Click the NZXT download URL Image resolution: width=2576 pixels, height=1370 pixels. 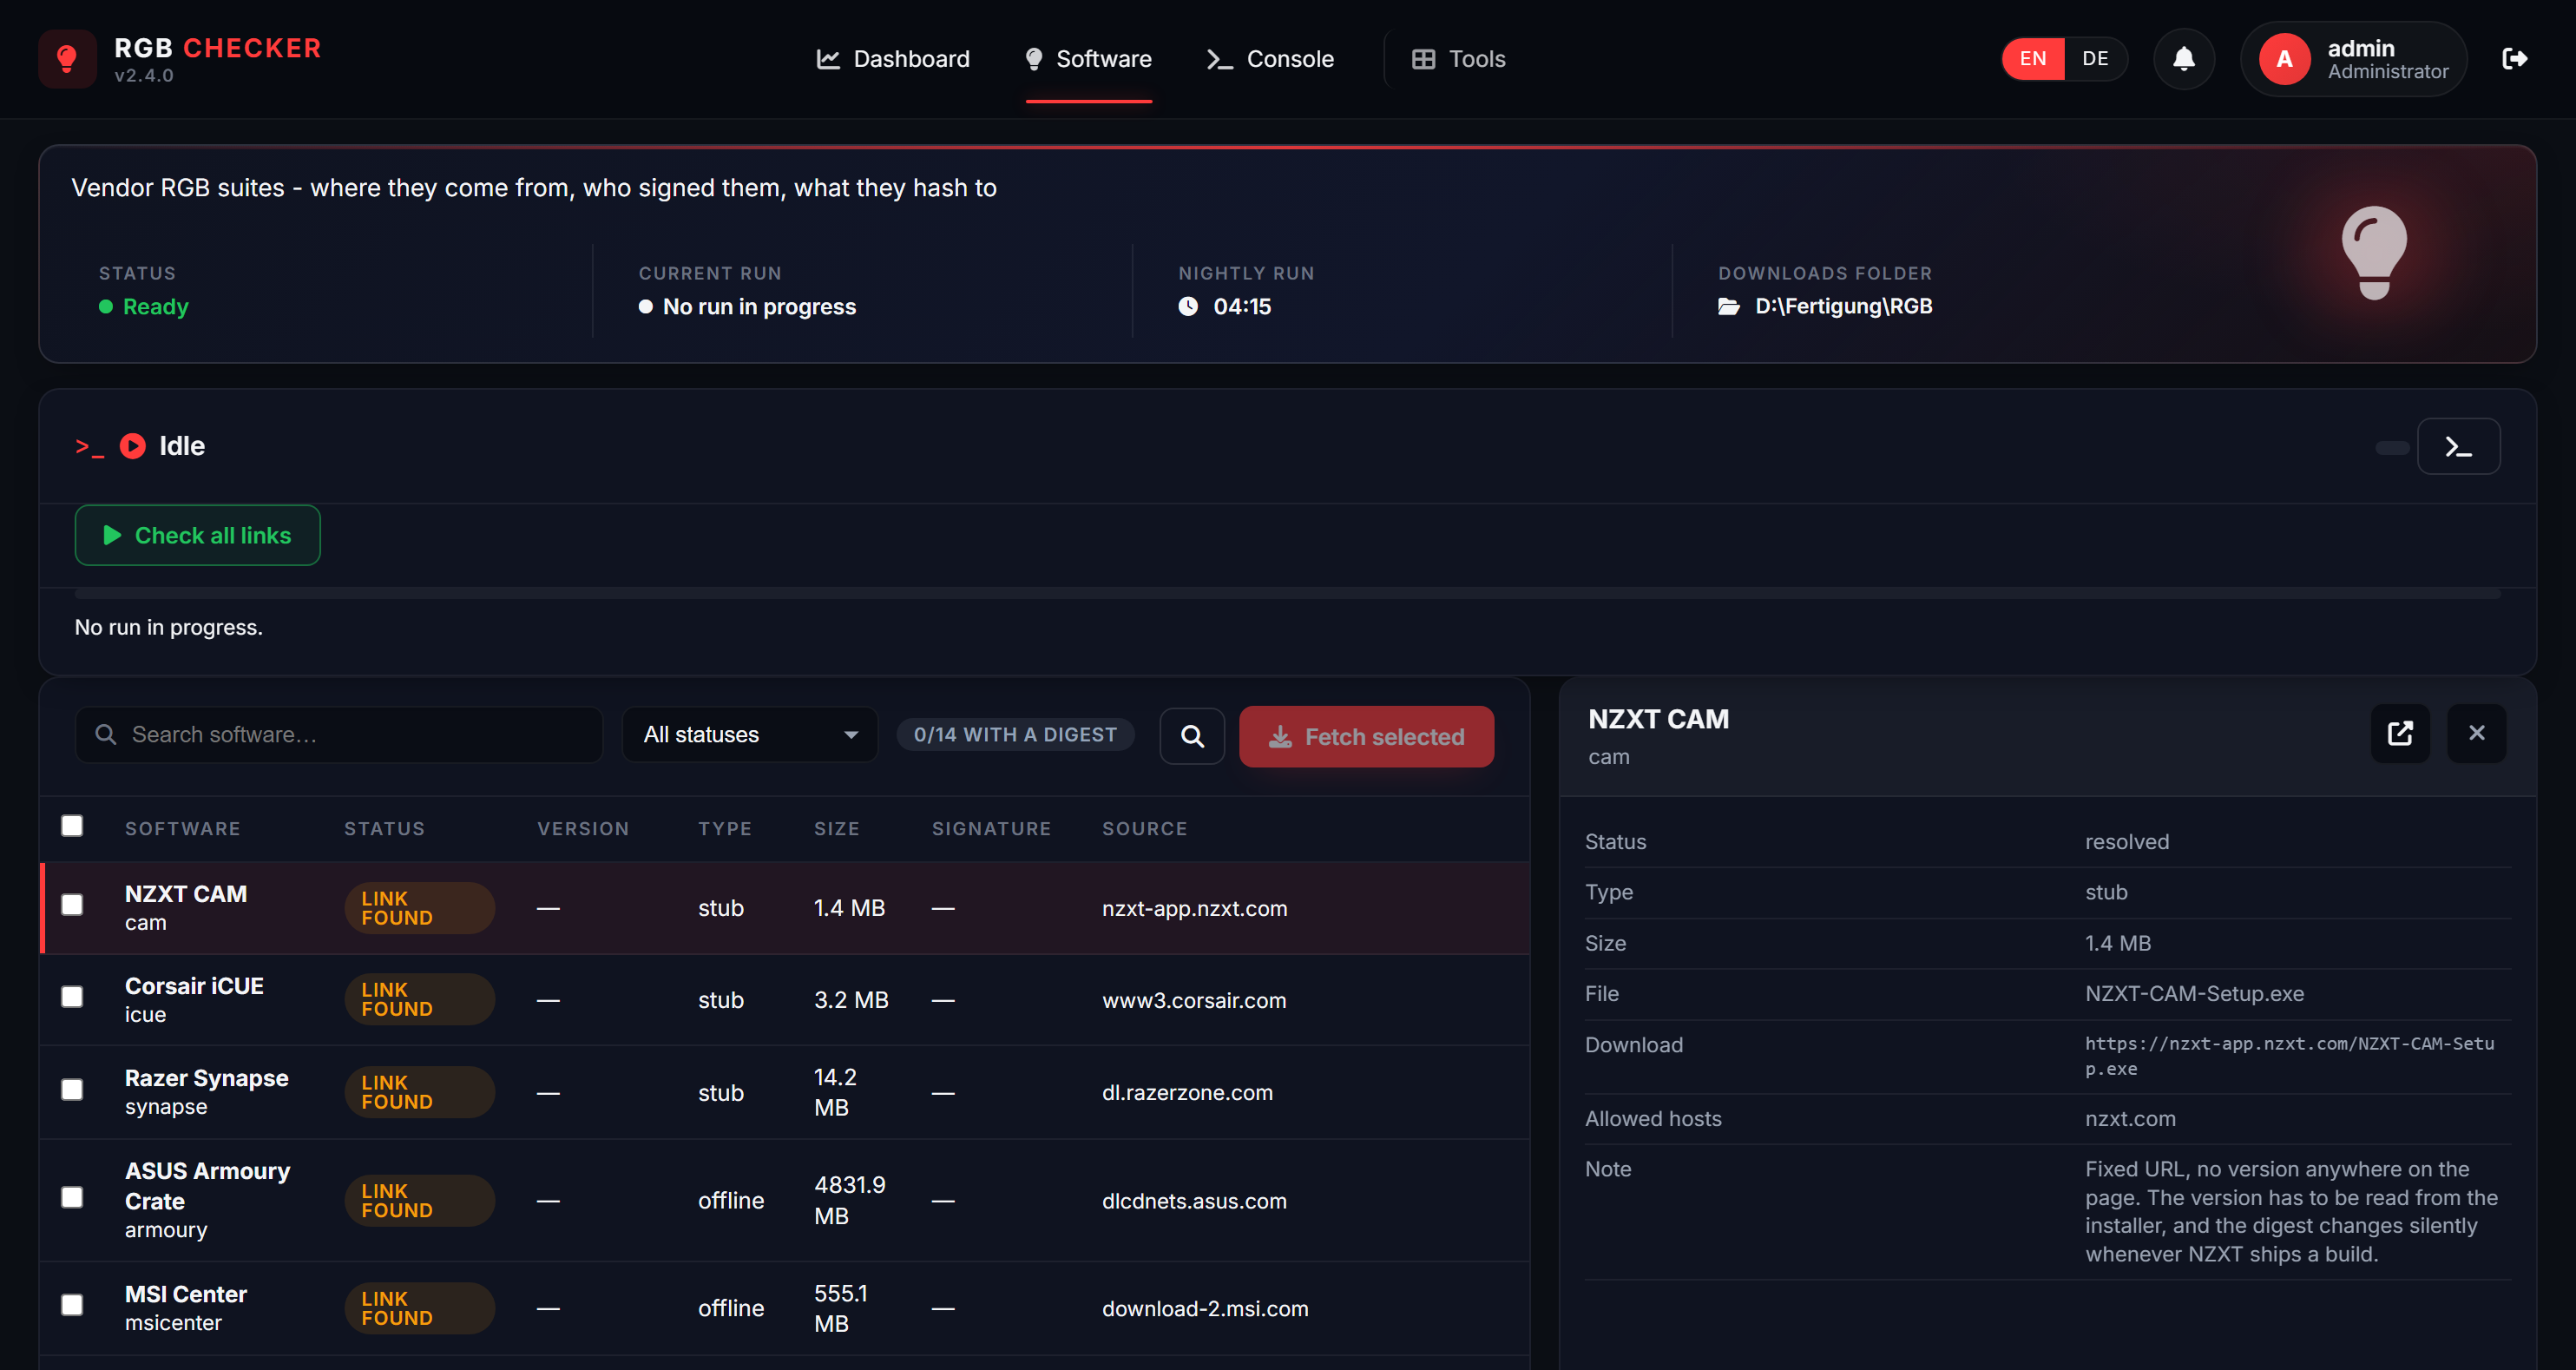pyautogui.click(x=2289, y=1056)
